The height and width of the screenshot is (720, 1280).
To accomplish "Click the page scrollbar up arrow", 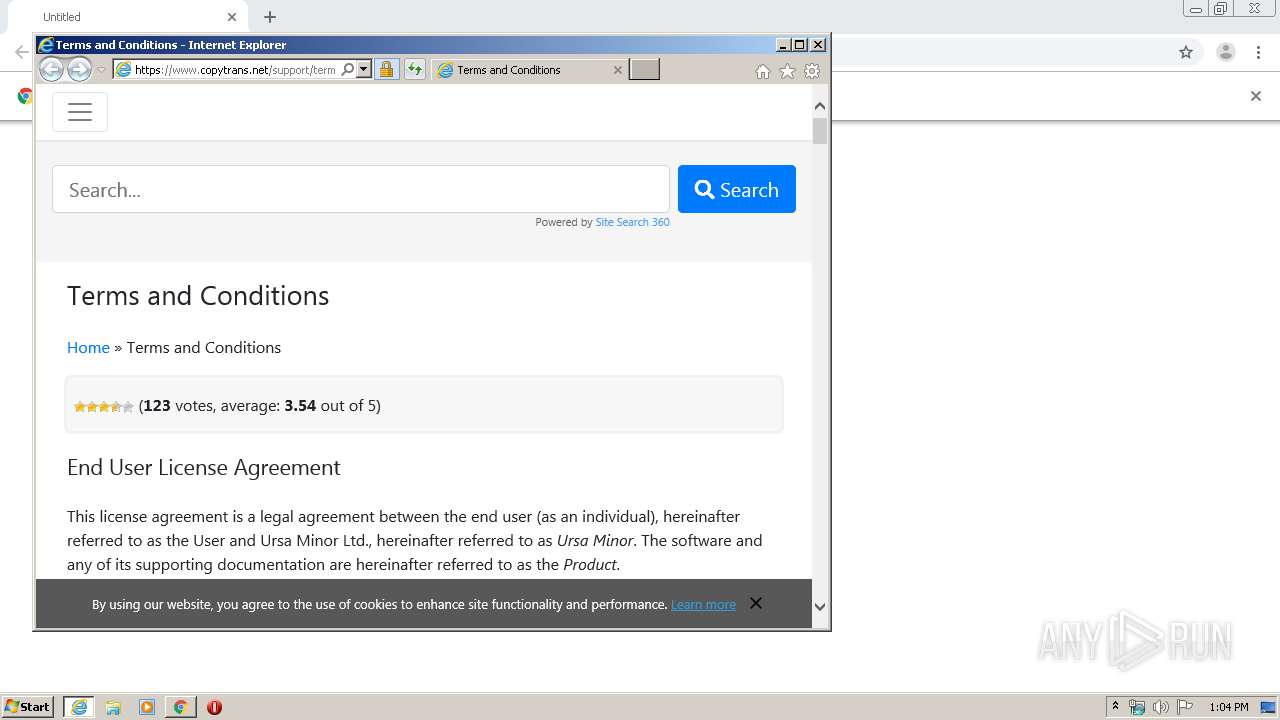I will click(x=820, y=105).
